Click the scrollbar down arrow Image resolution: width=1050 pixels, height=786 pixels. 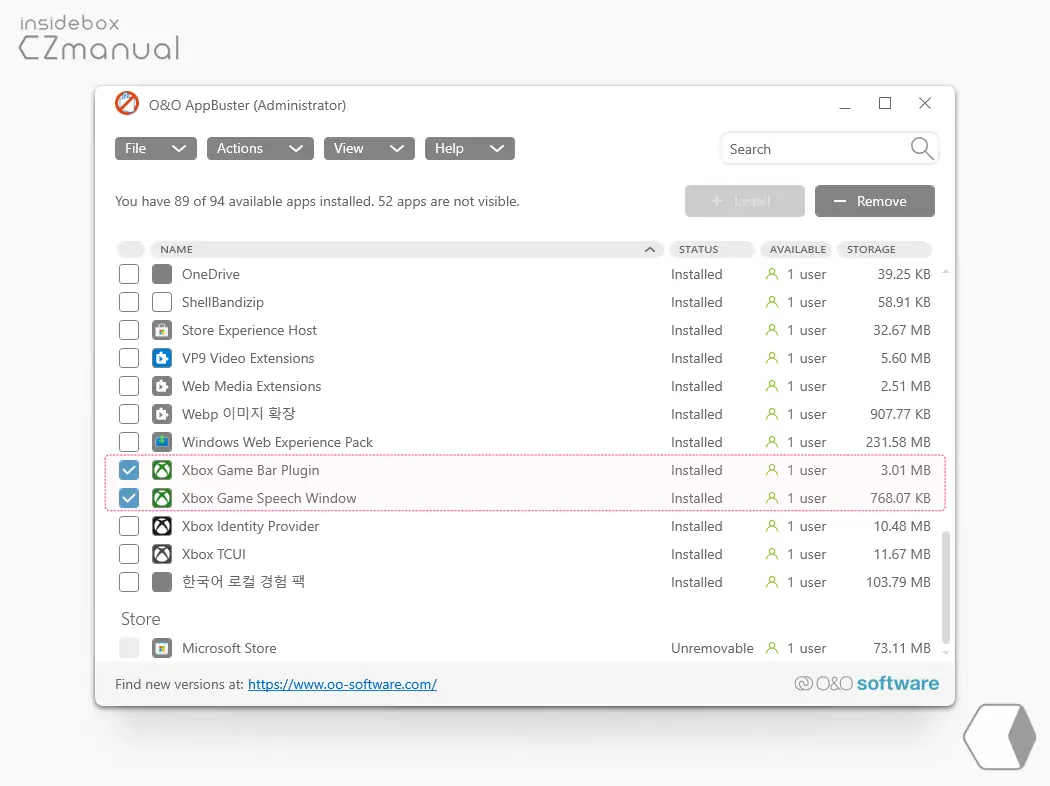tap(946, 651)
